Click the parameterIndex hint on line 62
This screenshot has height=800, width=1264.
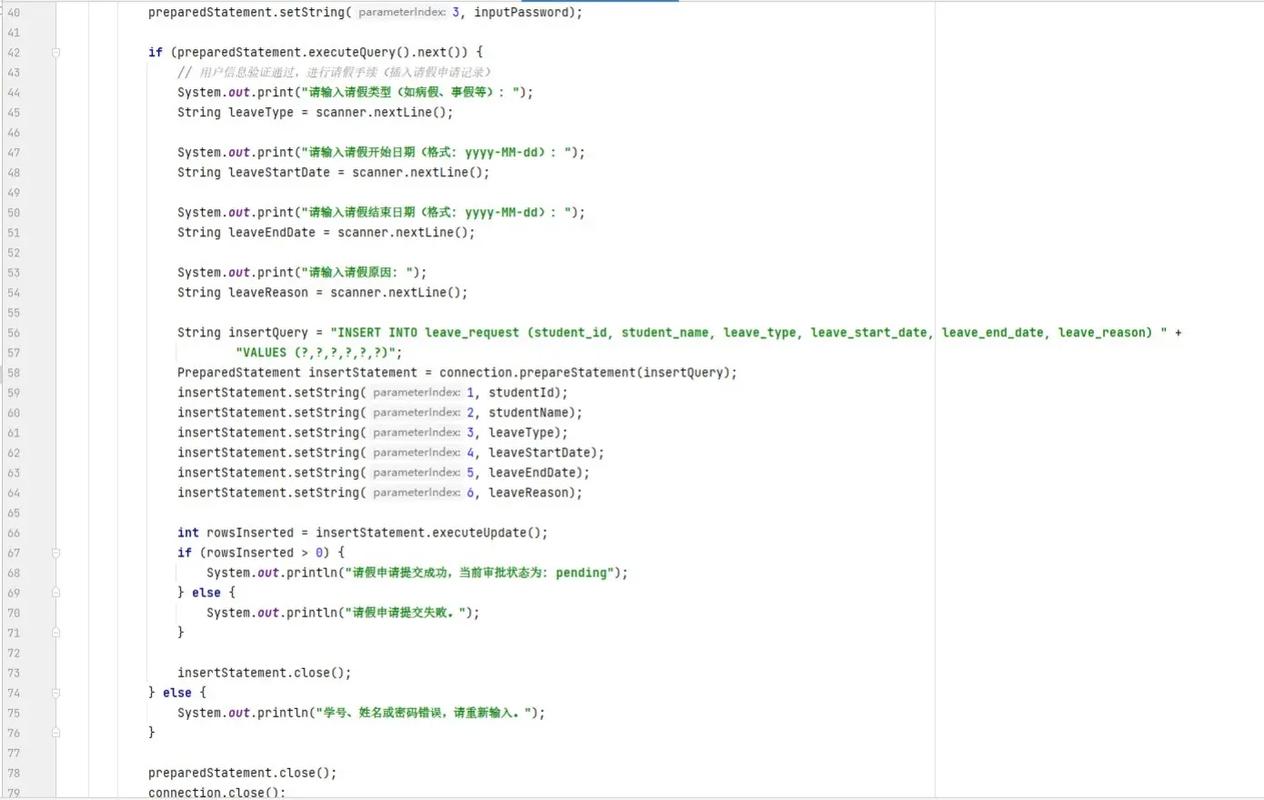pos(416,452)
